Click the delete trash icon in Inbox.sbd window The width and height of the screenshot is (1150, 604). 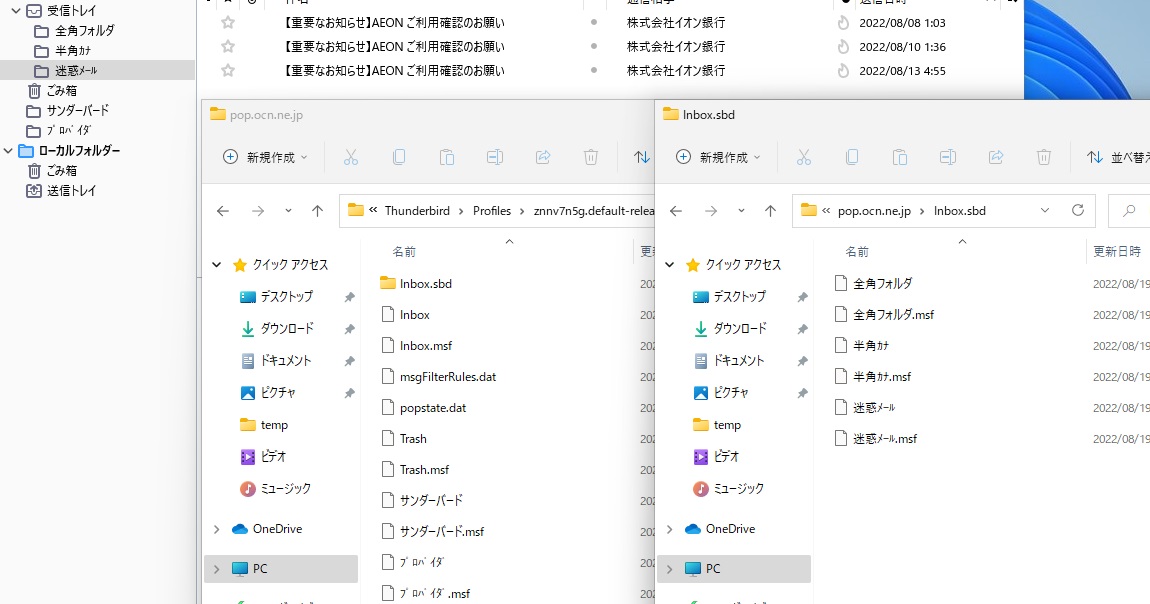click(1044, 157)
